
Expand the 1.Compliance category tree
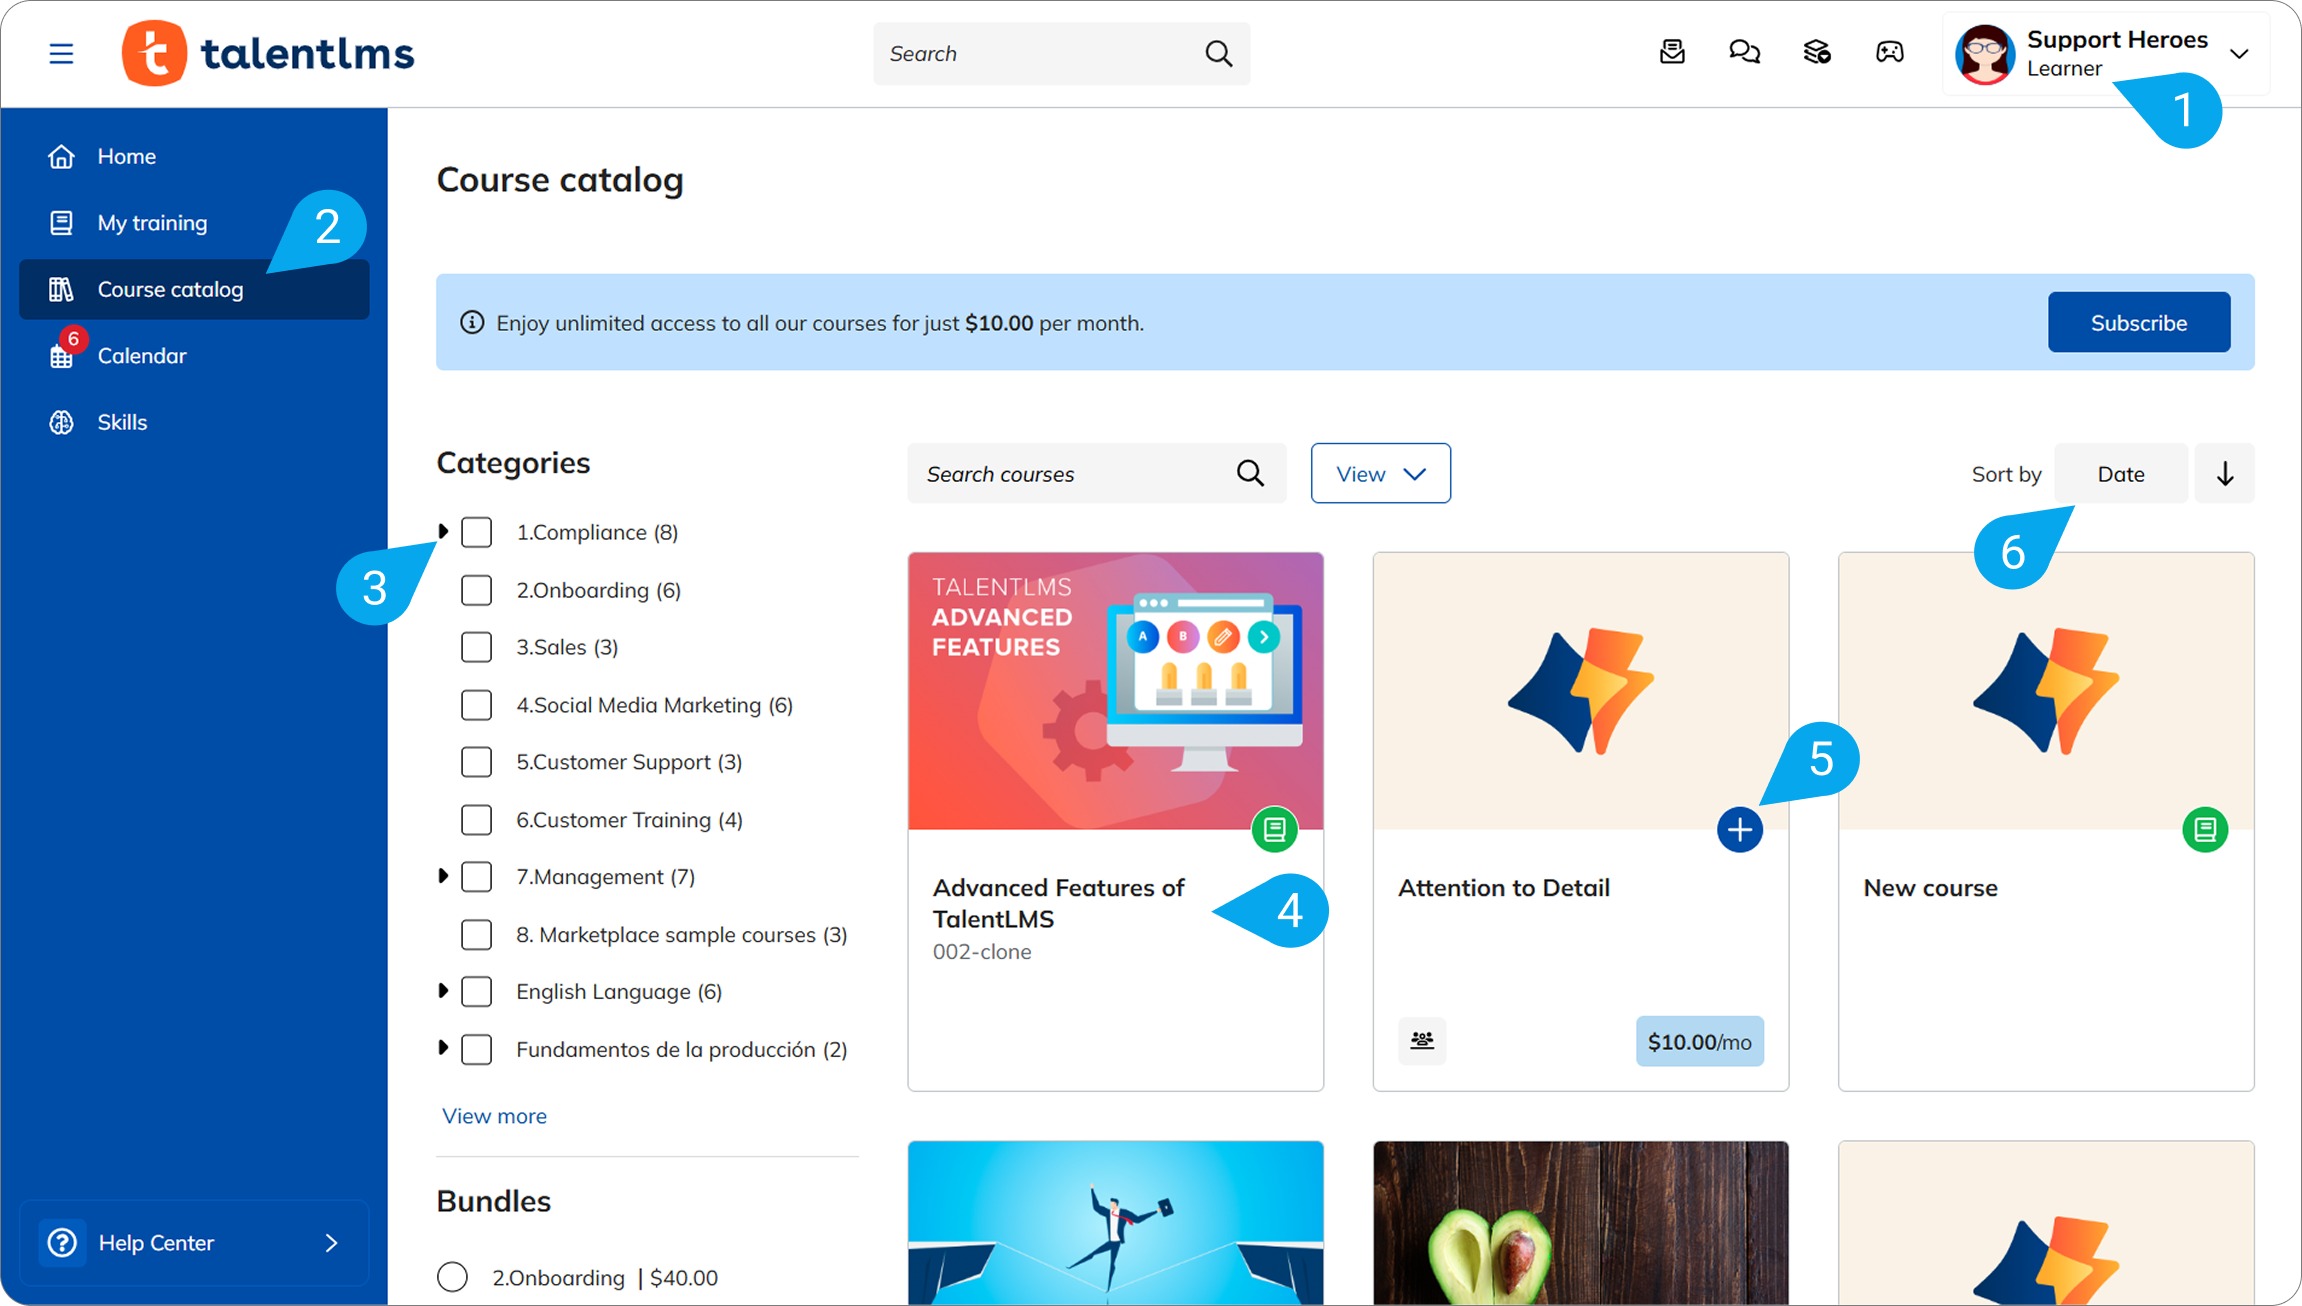coord(444,531)
